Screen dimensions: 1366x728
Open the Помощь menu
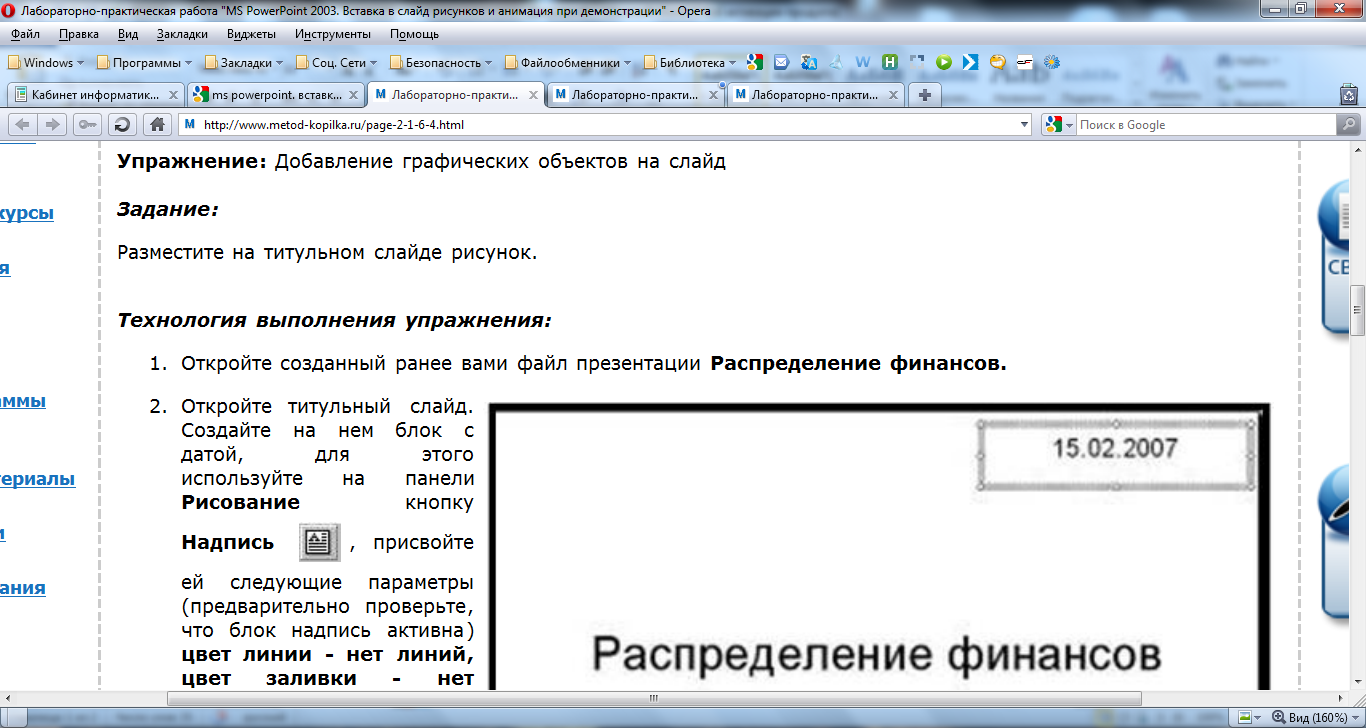pos(414,34)
